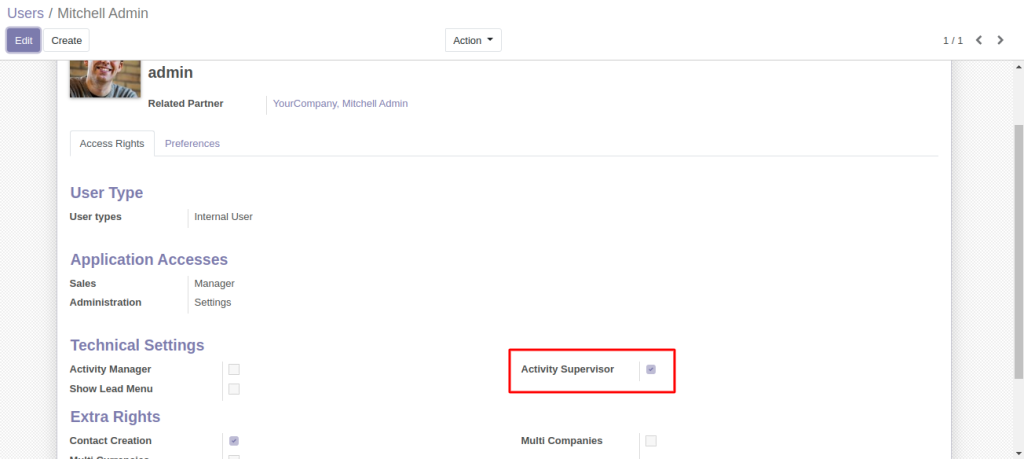Image resolution: width=1024 pixels, height=459 pixels.
Task: Click the vertical scrollbar thumb
Action: [1018, 251]
